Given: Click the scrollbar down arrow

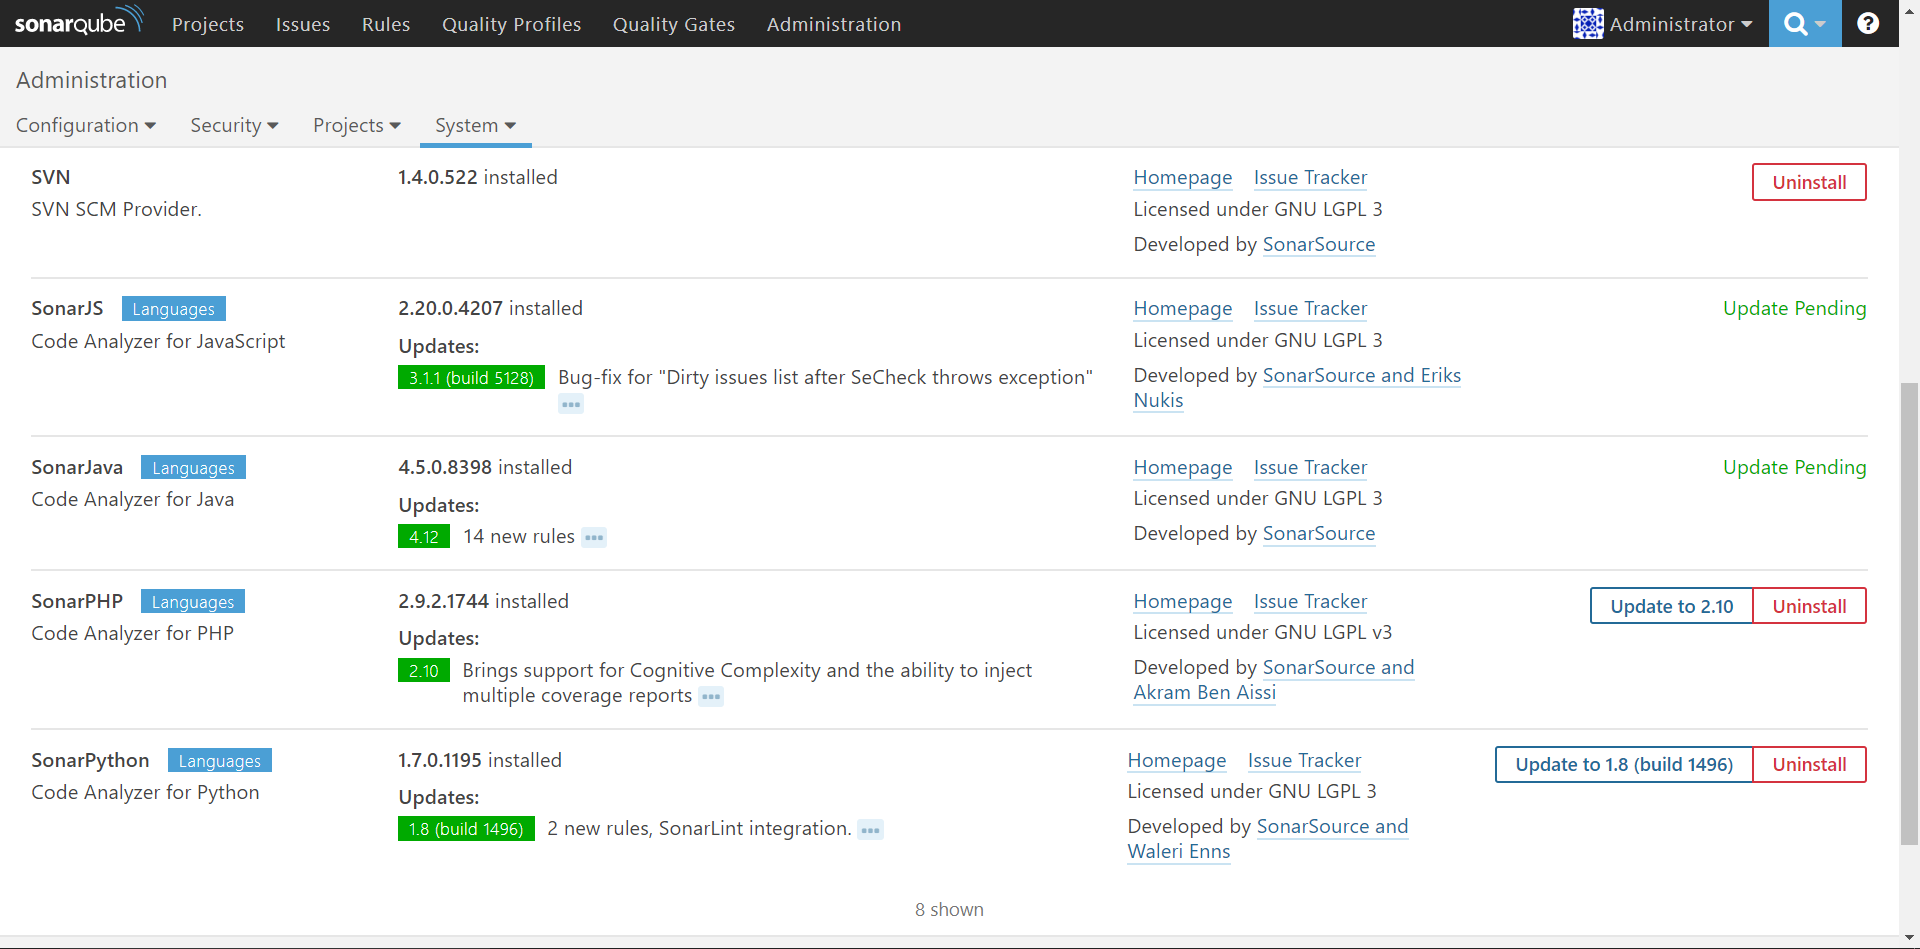Looking at the screenshot, I should coord(1909,939).
